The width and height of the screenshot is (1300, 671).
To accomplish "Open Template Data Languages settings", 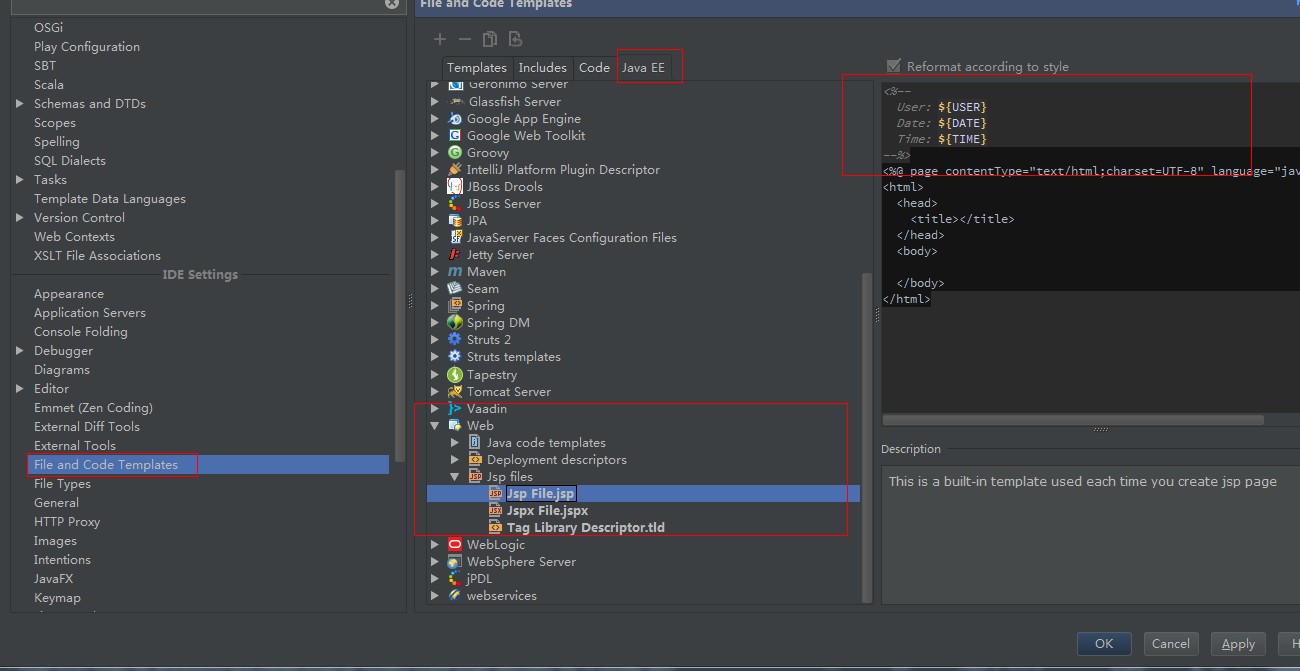I will point(110,198).
